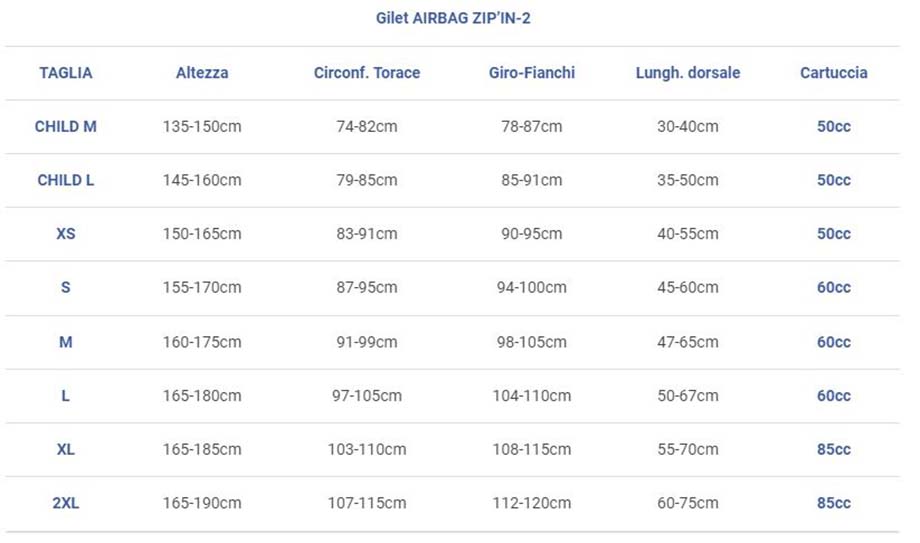Click the Altezza column header
Viewport: 920px width, 543px height.
coord(202,73)
